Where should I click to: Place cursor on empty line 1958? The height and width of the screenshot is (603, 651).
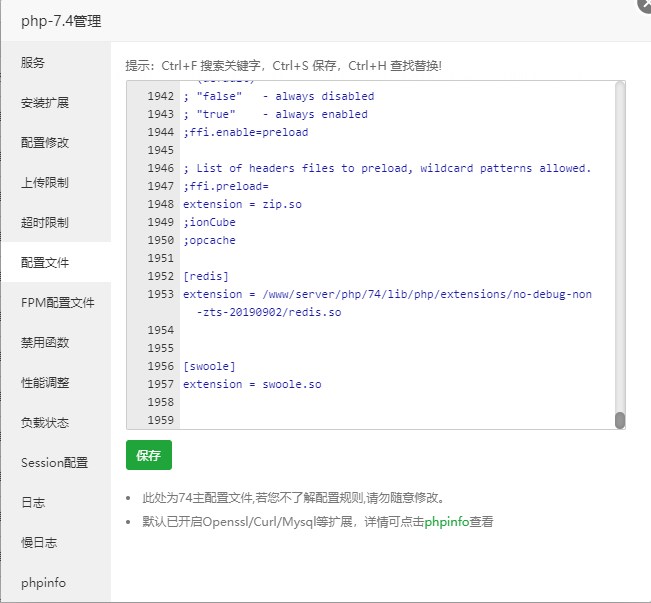click(396, 402)
